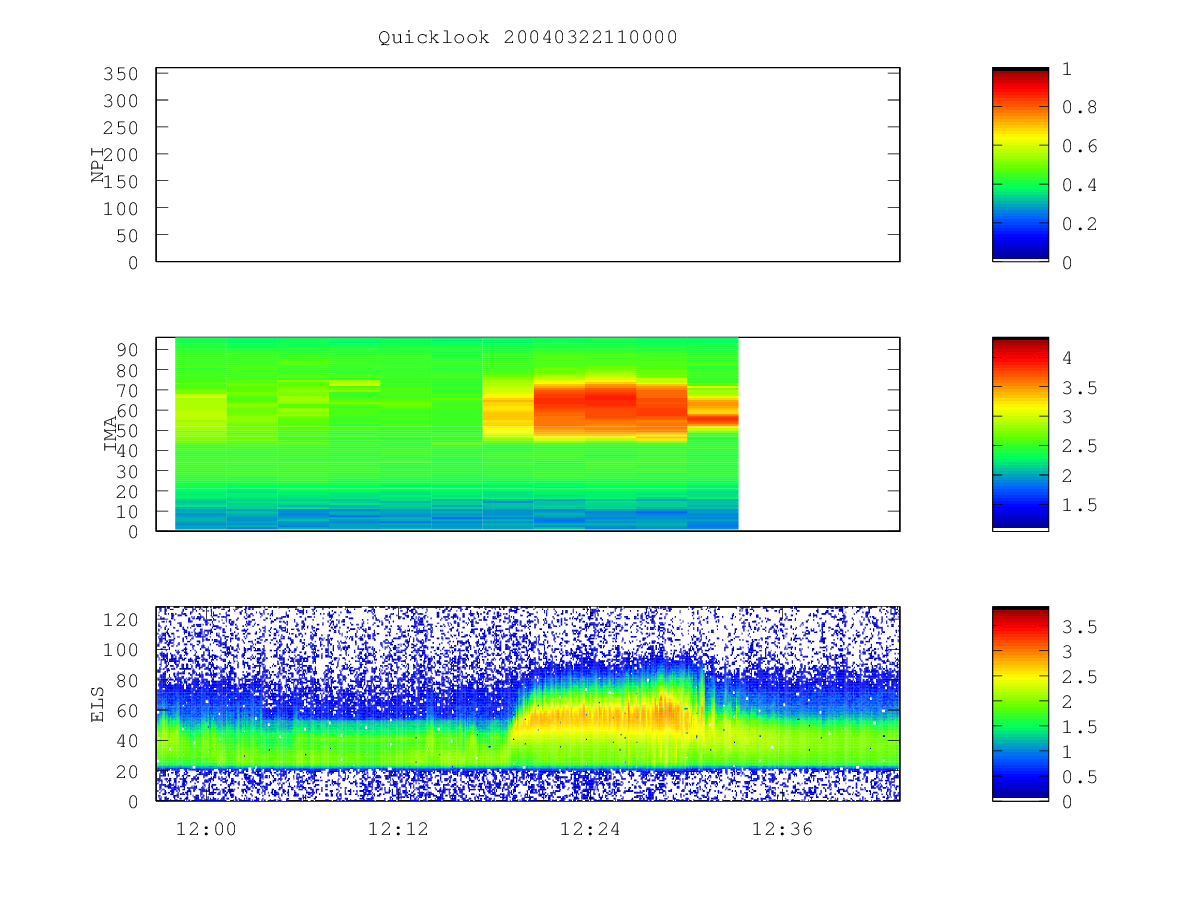Click the title "Quicklook 20040322110000"
The width and height of the screenshot is (1200, 900).
528,38
